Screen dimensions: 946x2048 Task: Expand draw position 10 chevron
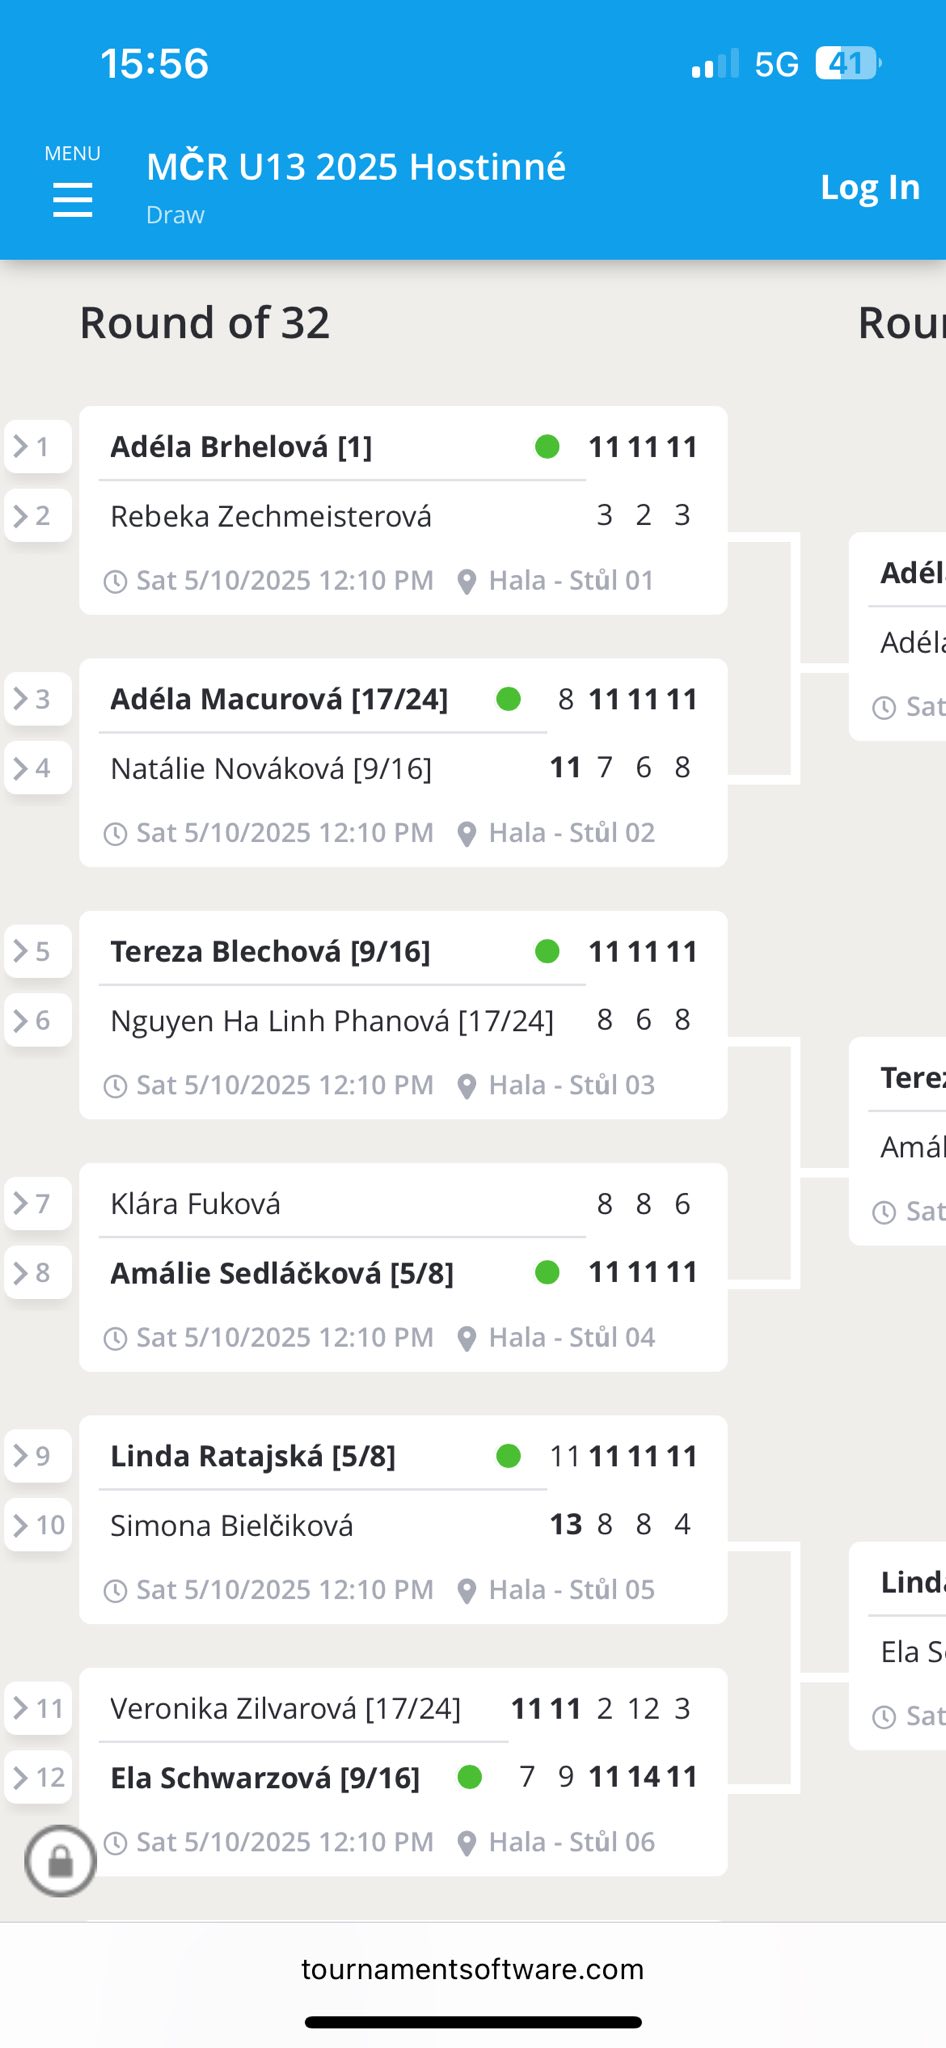pyautogui.click(x=21, y=1525)
